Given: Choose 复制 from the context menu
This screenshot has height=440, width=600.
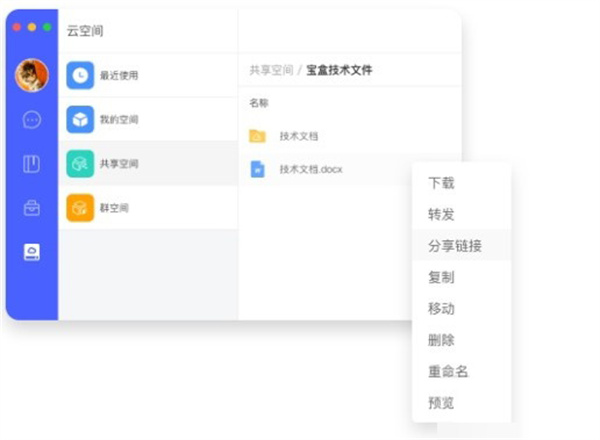Looking at the screenshot, I should (x=442, y=277).
